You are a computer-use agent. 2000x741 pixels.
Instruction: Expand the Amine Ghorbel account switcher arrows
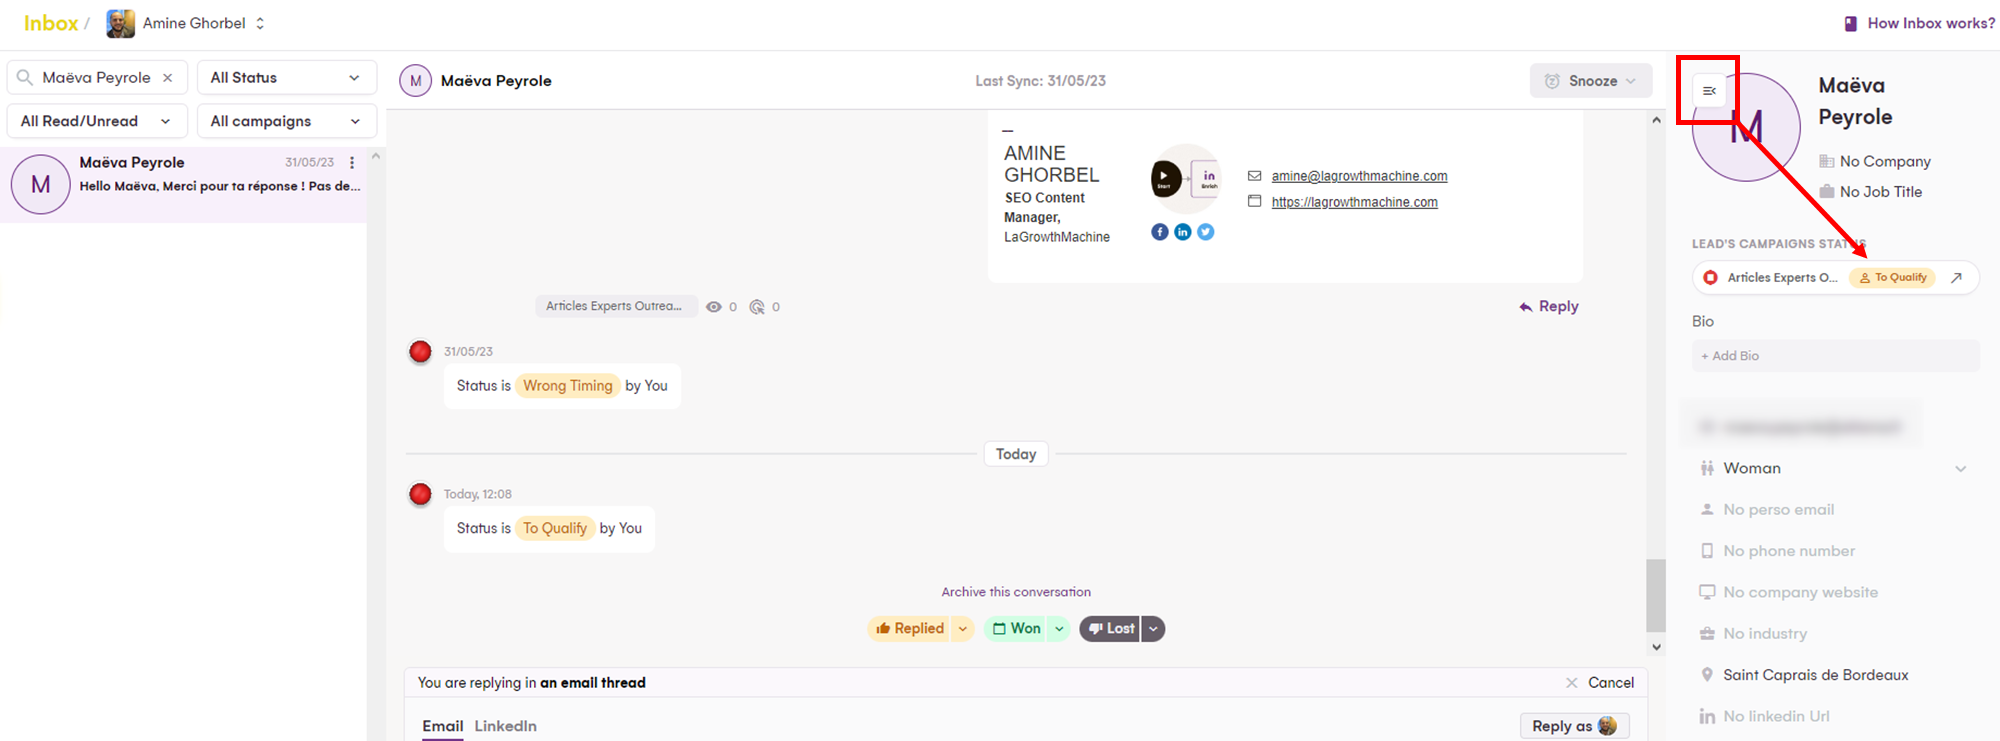coord(260,23)
